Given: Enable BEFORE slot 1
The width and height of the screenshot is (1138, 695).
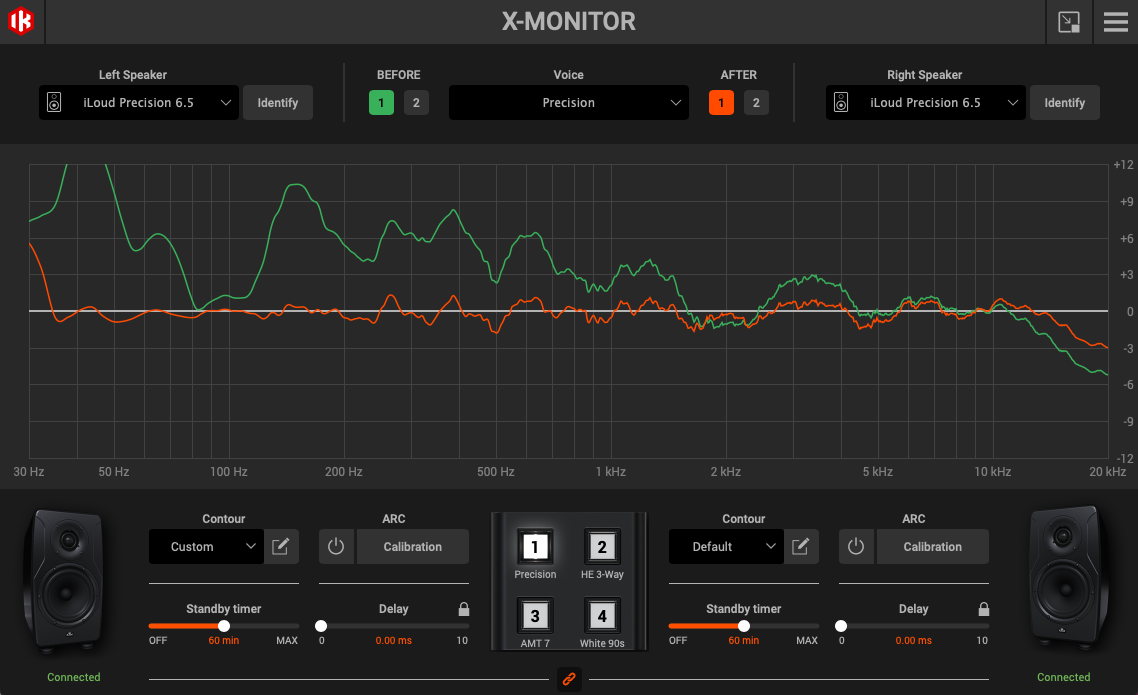Looking at the screenshot, I should click(x=381, y=102).
